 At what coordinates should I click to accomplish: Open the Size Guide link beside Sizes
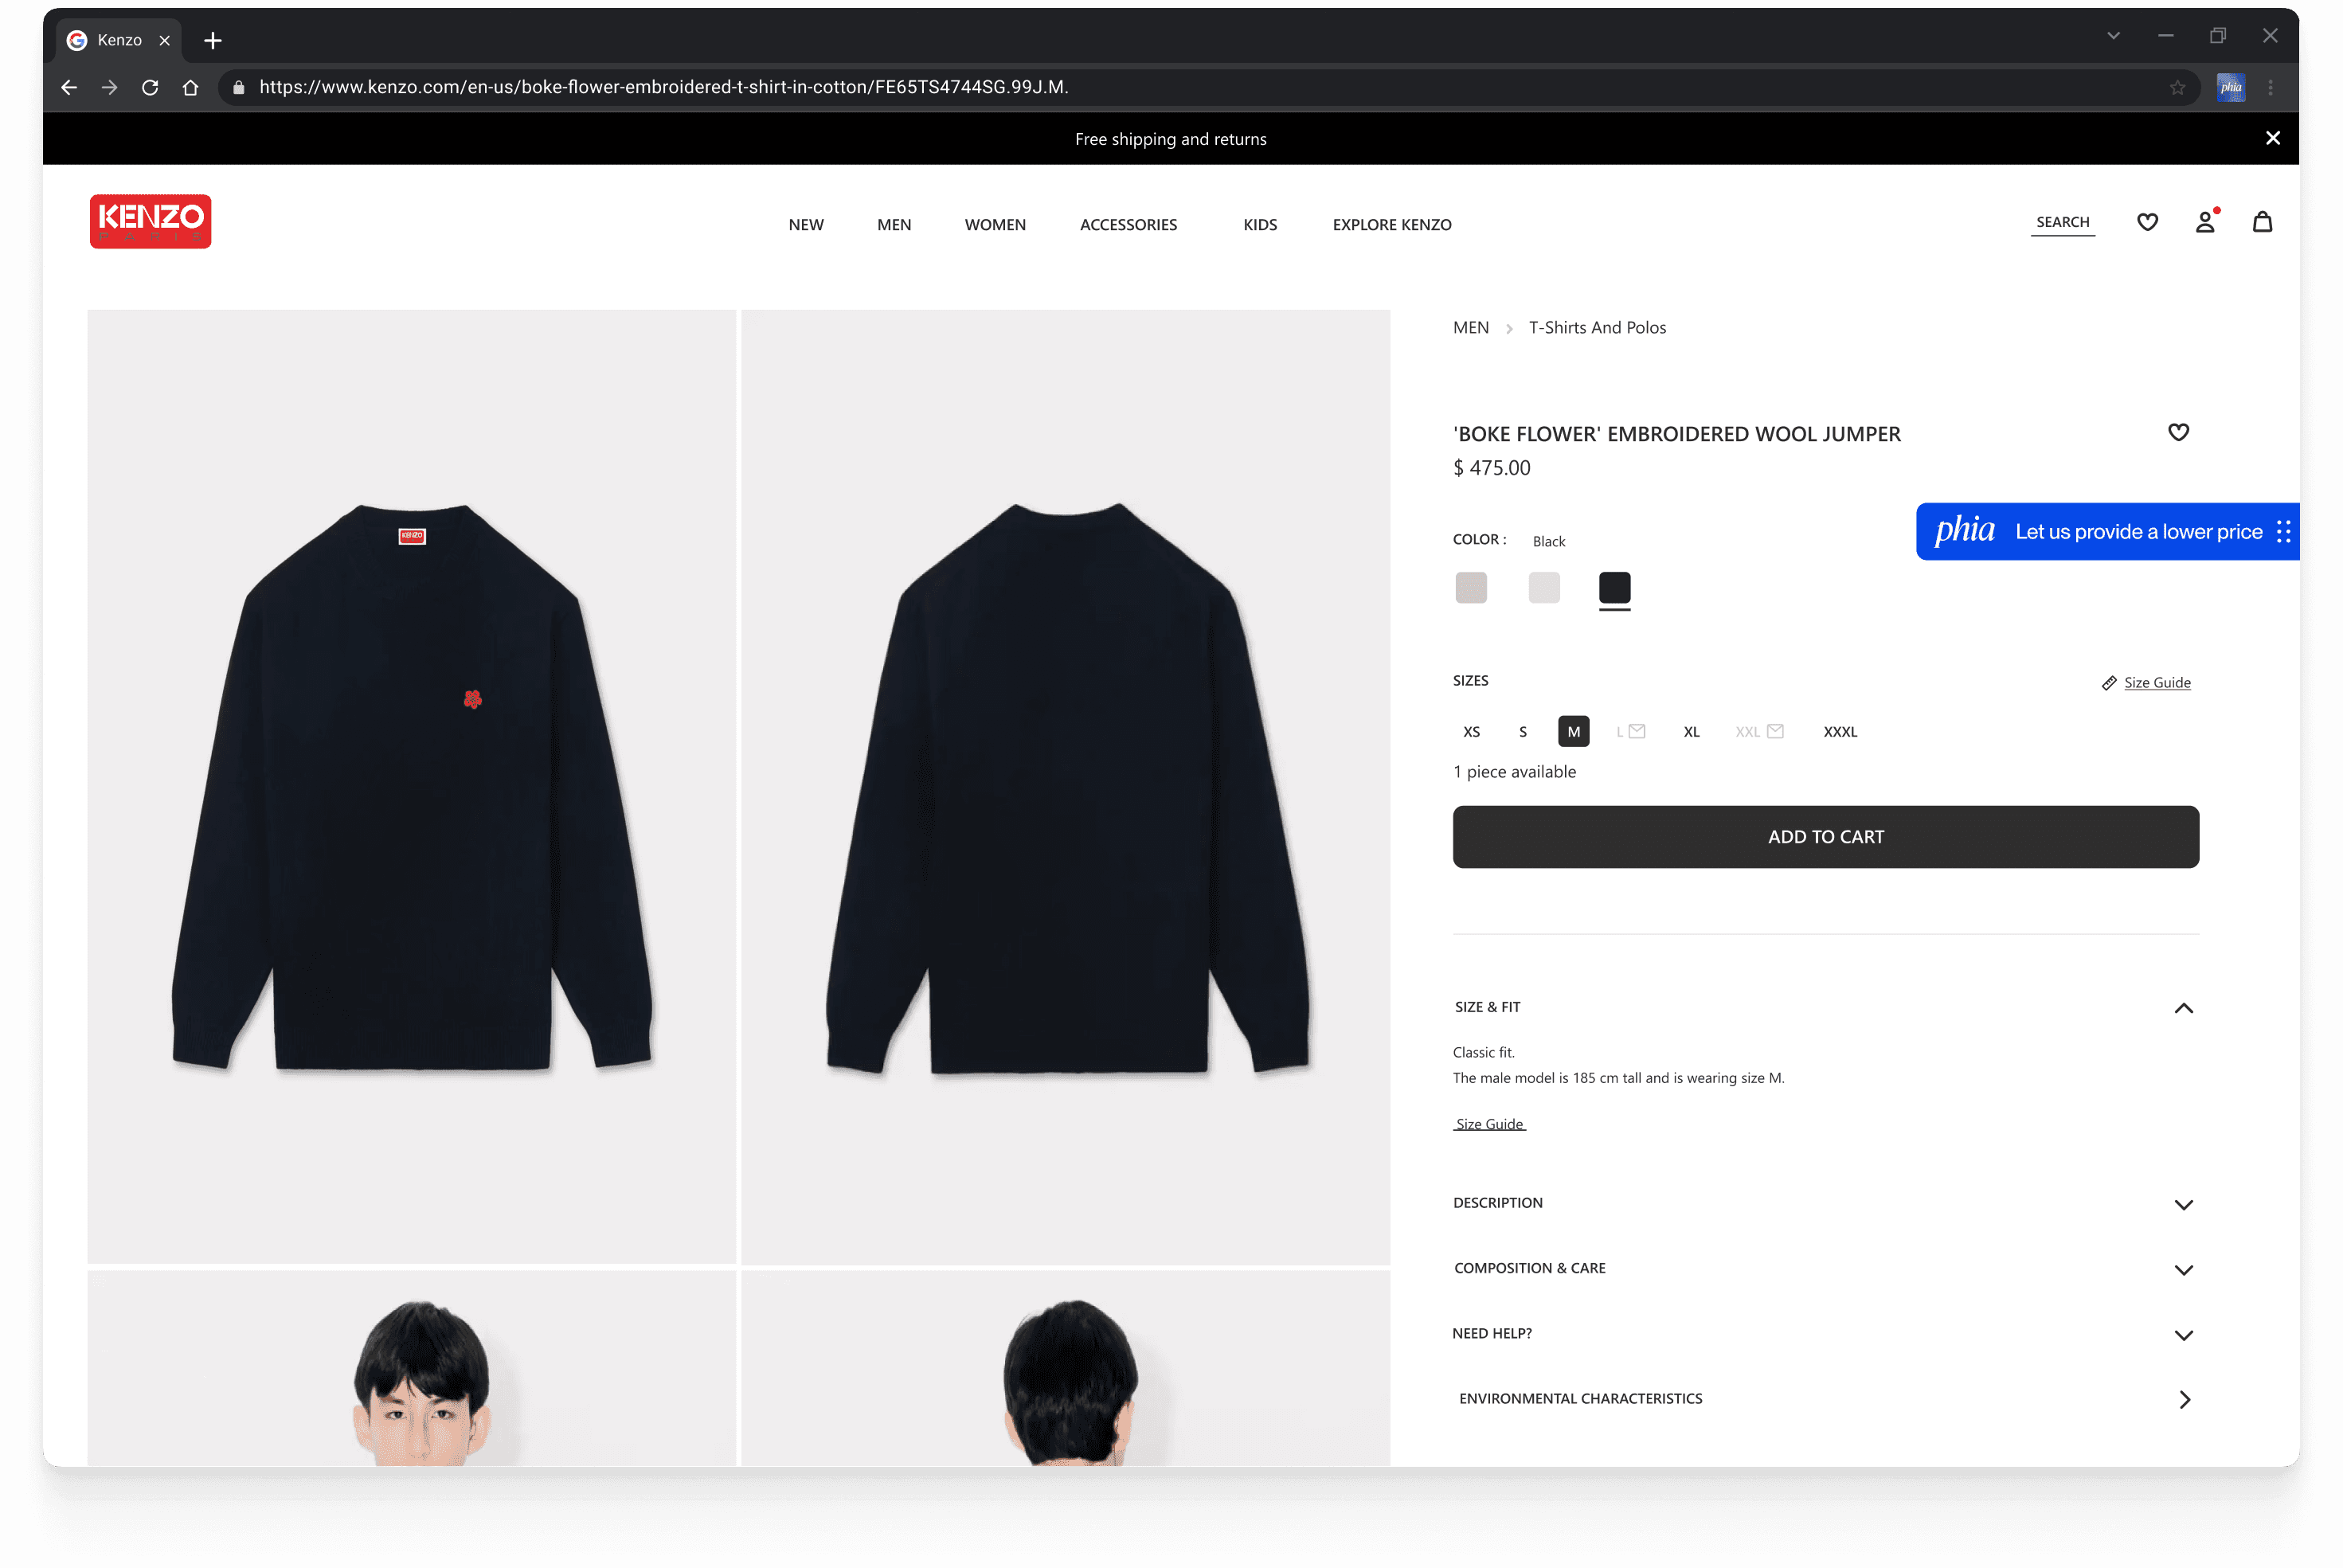pyautogui.click(x=2156, y=683)
